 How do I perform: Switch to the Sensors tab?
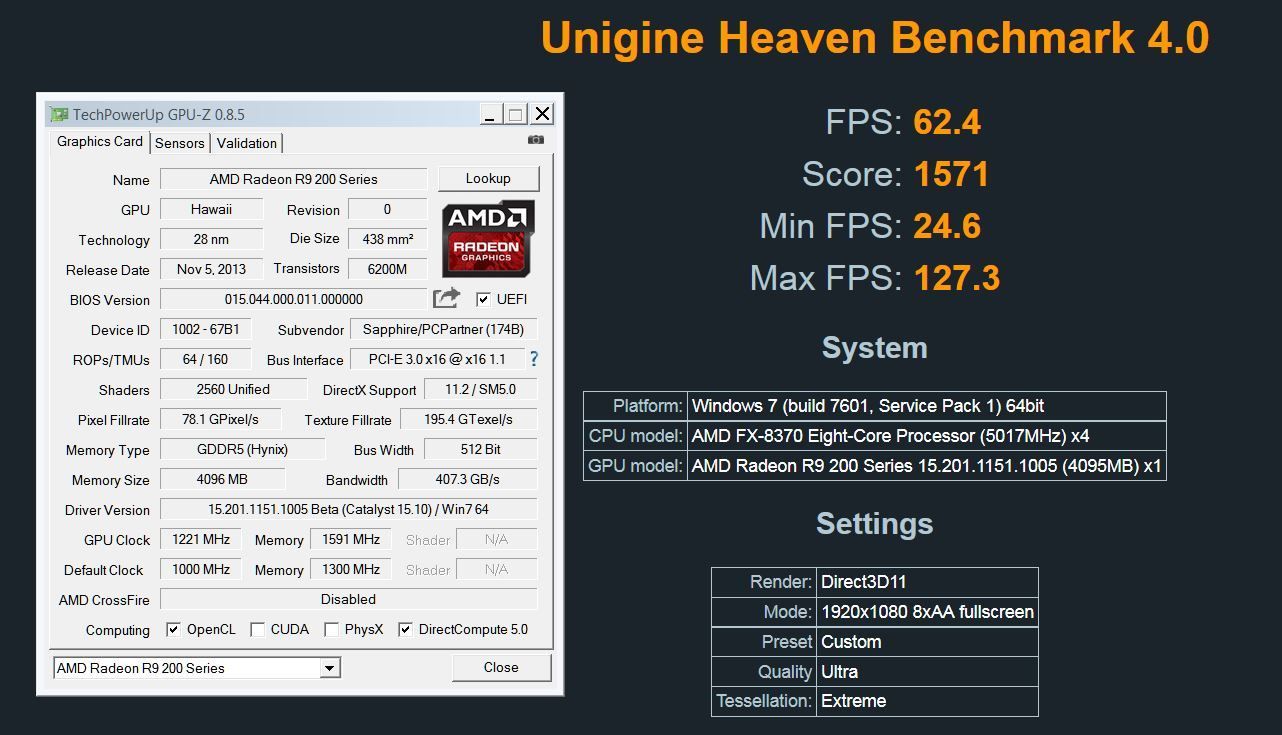pos(180,143)
